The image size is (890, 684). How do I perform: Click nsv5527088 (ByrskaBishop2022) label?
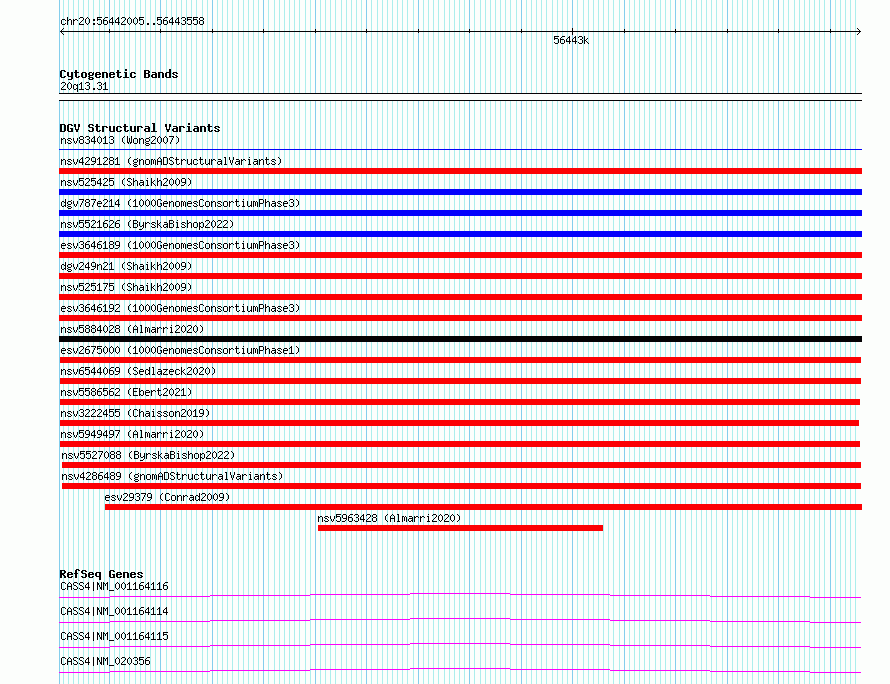[x=148, y=455]
